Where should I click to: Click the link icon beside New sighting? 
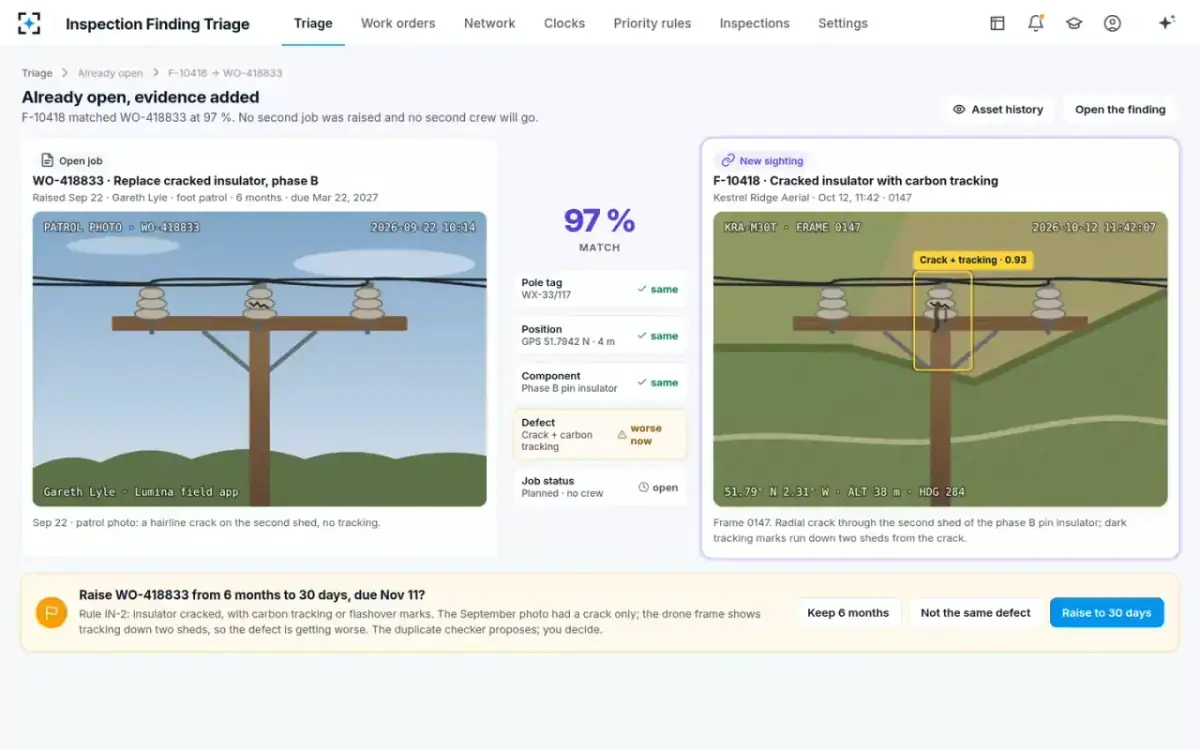point(728,160)
